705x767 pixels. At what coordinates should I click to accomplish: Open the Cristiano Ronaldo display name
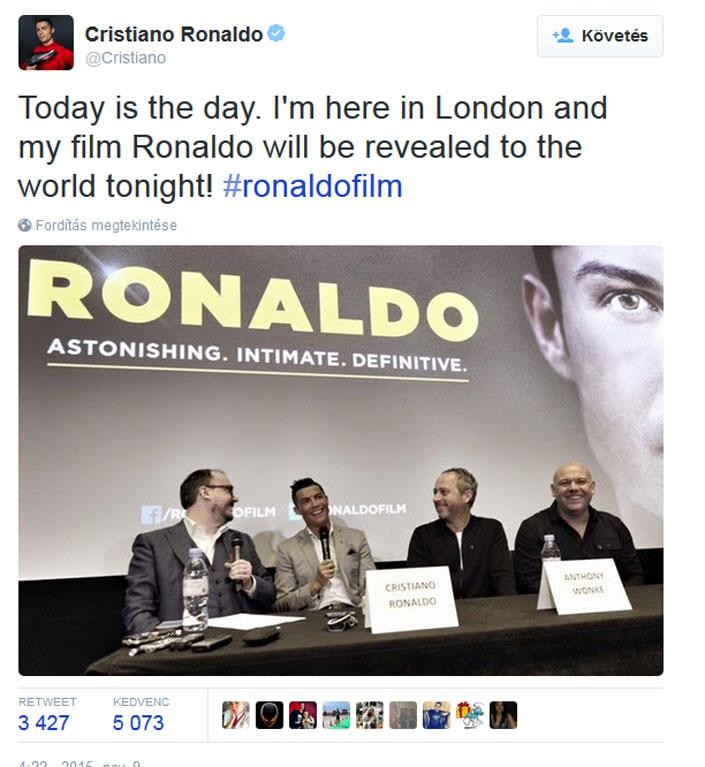(174, 34)
